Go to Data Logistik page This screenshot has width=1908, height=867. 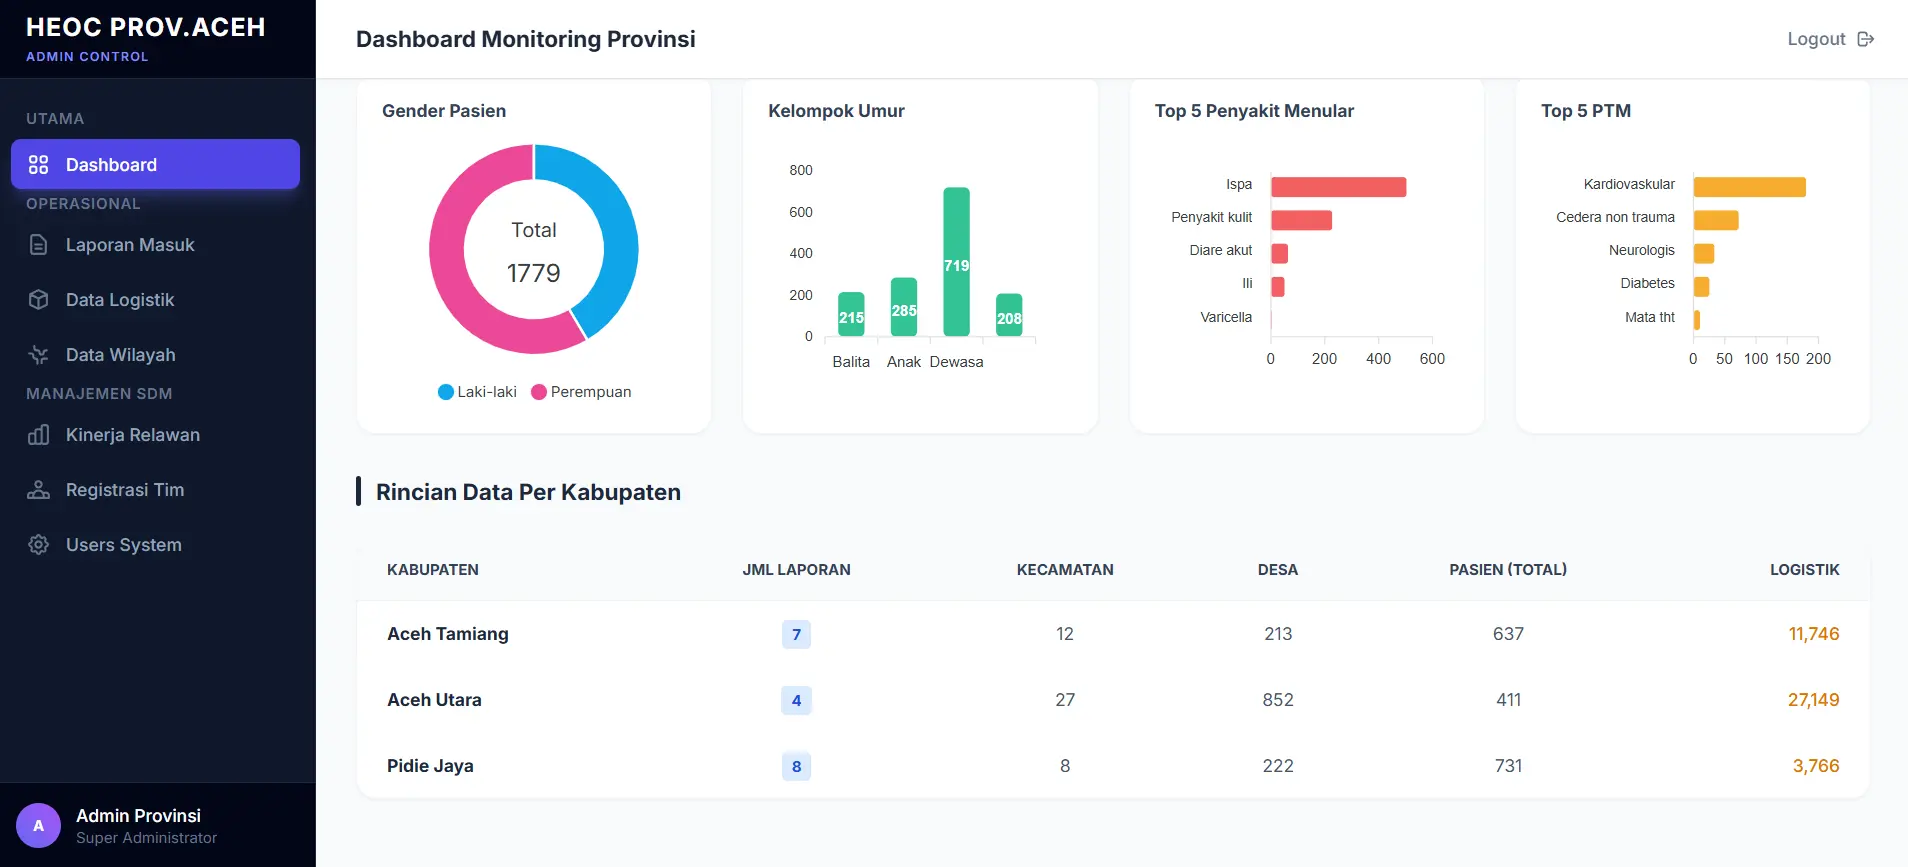pyautogui.click(x=155, y=300)
